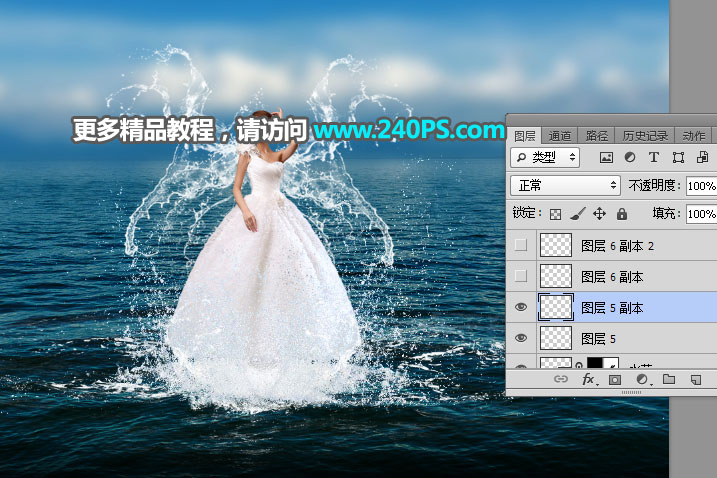Click the 不透明度 opacity value field
This screenshot has width=717, height=478.
(x=701, y=186)
